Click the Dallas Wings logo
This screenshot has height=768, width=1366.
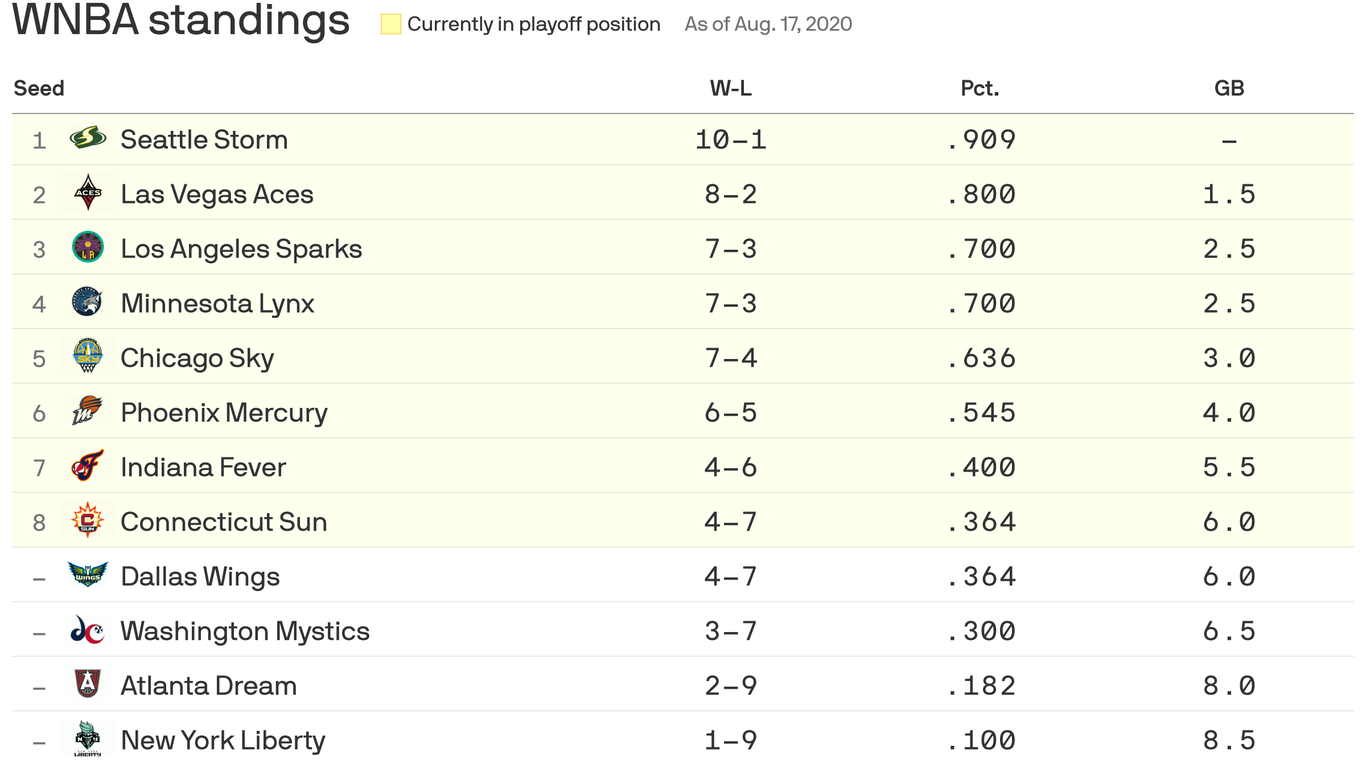pyautogui.click(x=88, y=575)
